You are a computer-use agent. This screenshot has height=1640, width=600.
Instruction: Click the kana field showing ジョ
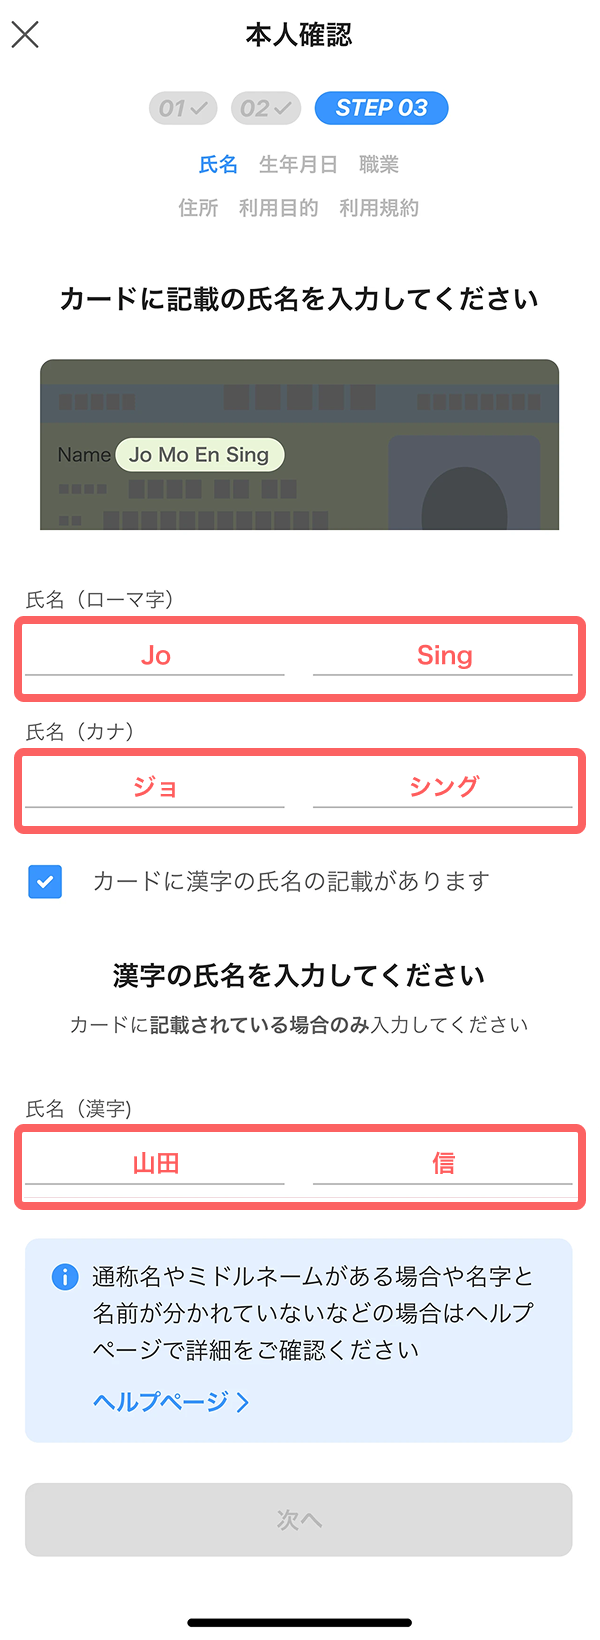pos(155,787)
